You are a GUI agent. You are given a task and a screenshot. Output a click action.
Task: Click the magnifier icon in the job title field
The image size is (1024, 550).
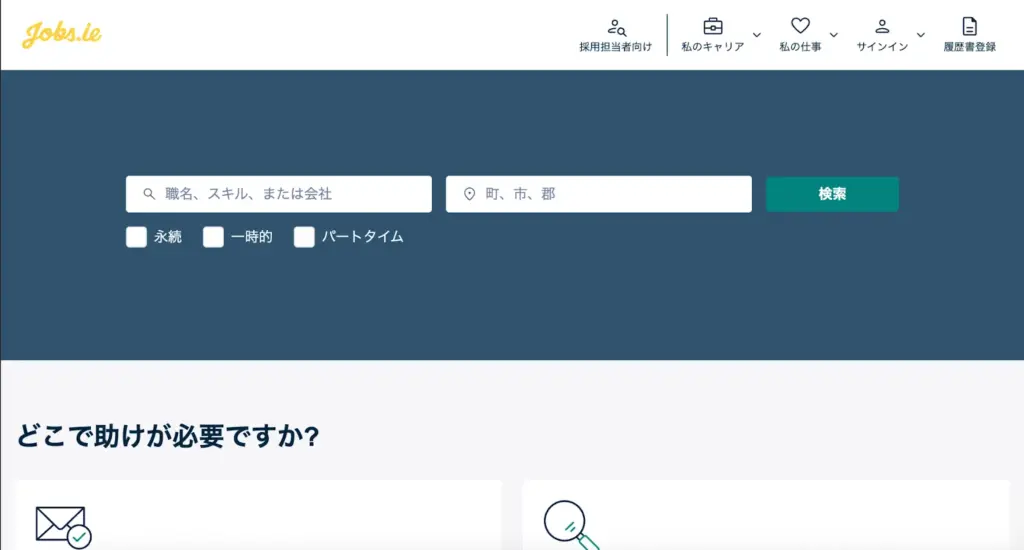click(x=149, y=194)
